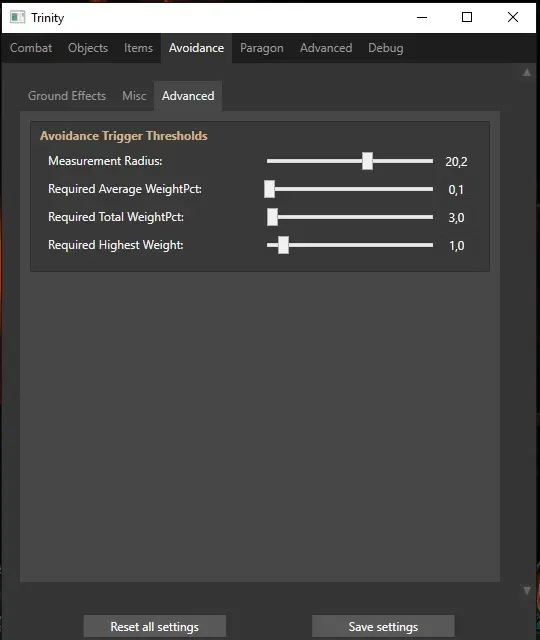The height and width of the screenshot is (640, 540).
Task: Close the Trinity window
Action: coord(513,18)
